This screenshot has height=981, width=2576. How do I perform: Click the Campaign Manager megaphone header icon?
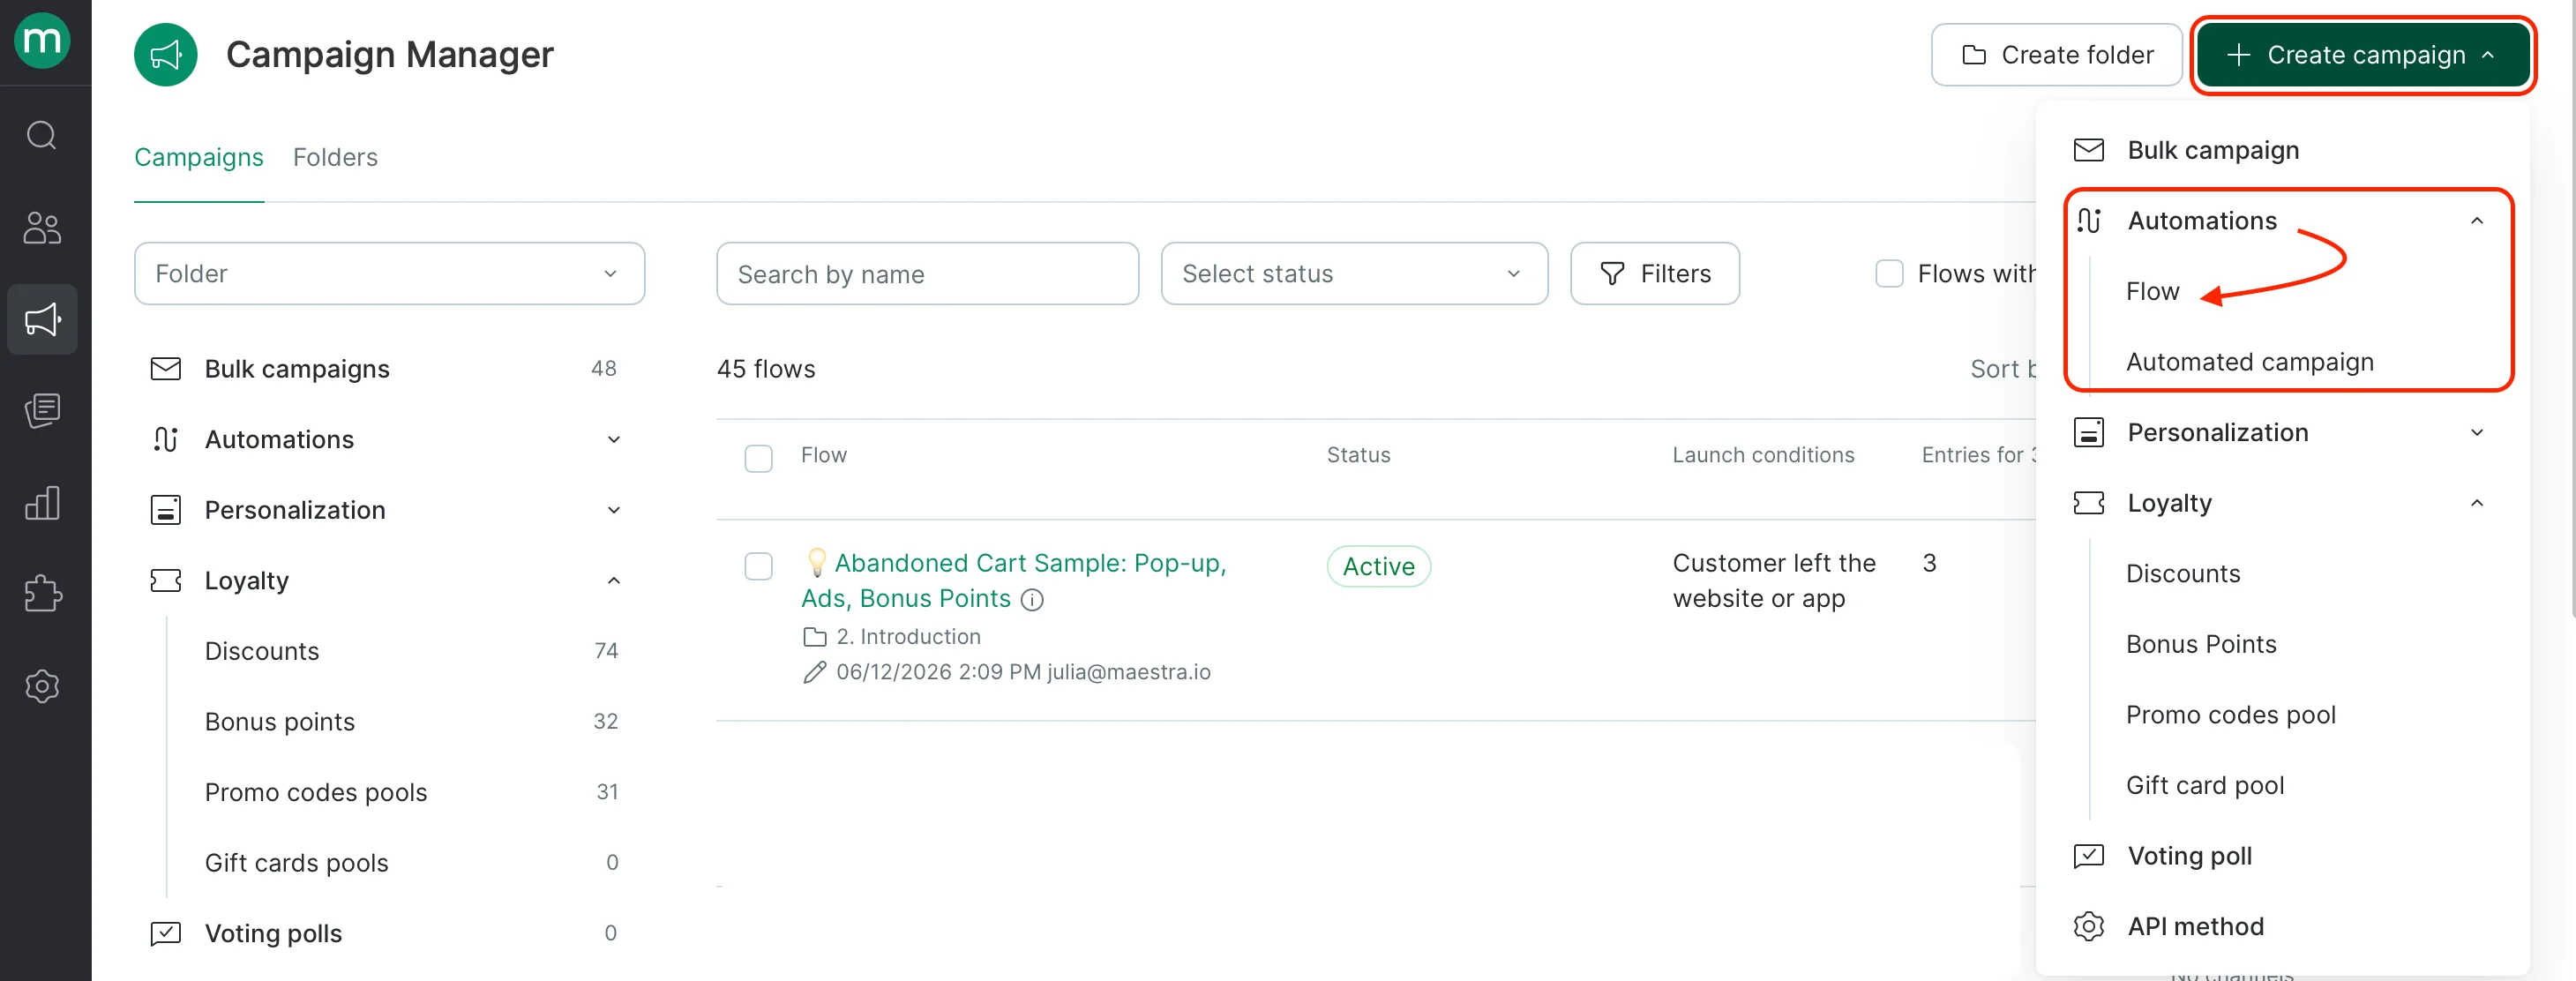166,55
